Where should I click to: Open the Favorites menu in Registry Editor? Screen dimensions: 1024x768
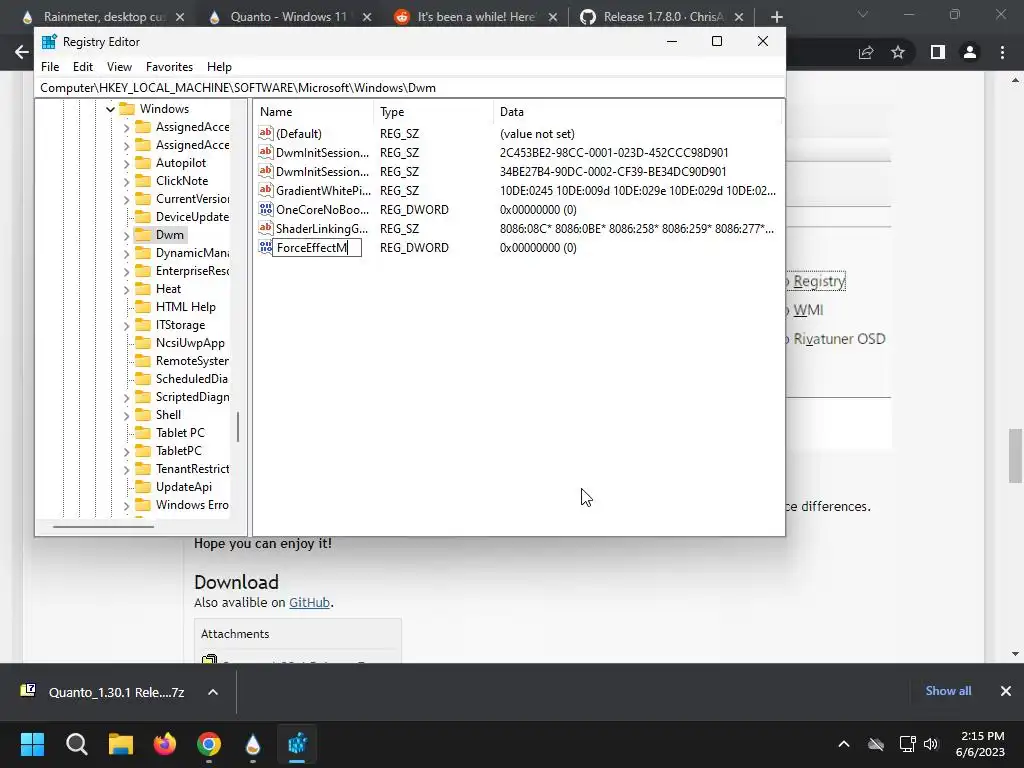(x=169, y=67)
